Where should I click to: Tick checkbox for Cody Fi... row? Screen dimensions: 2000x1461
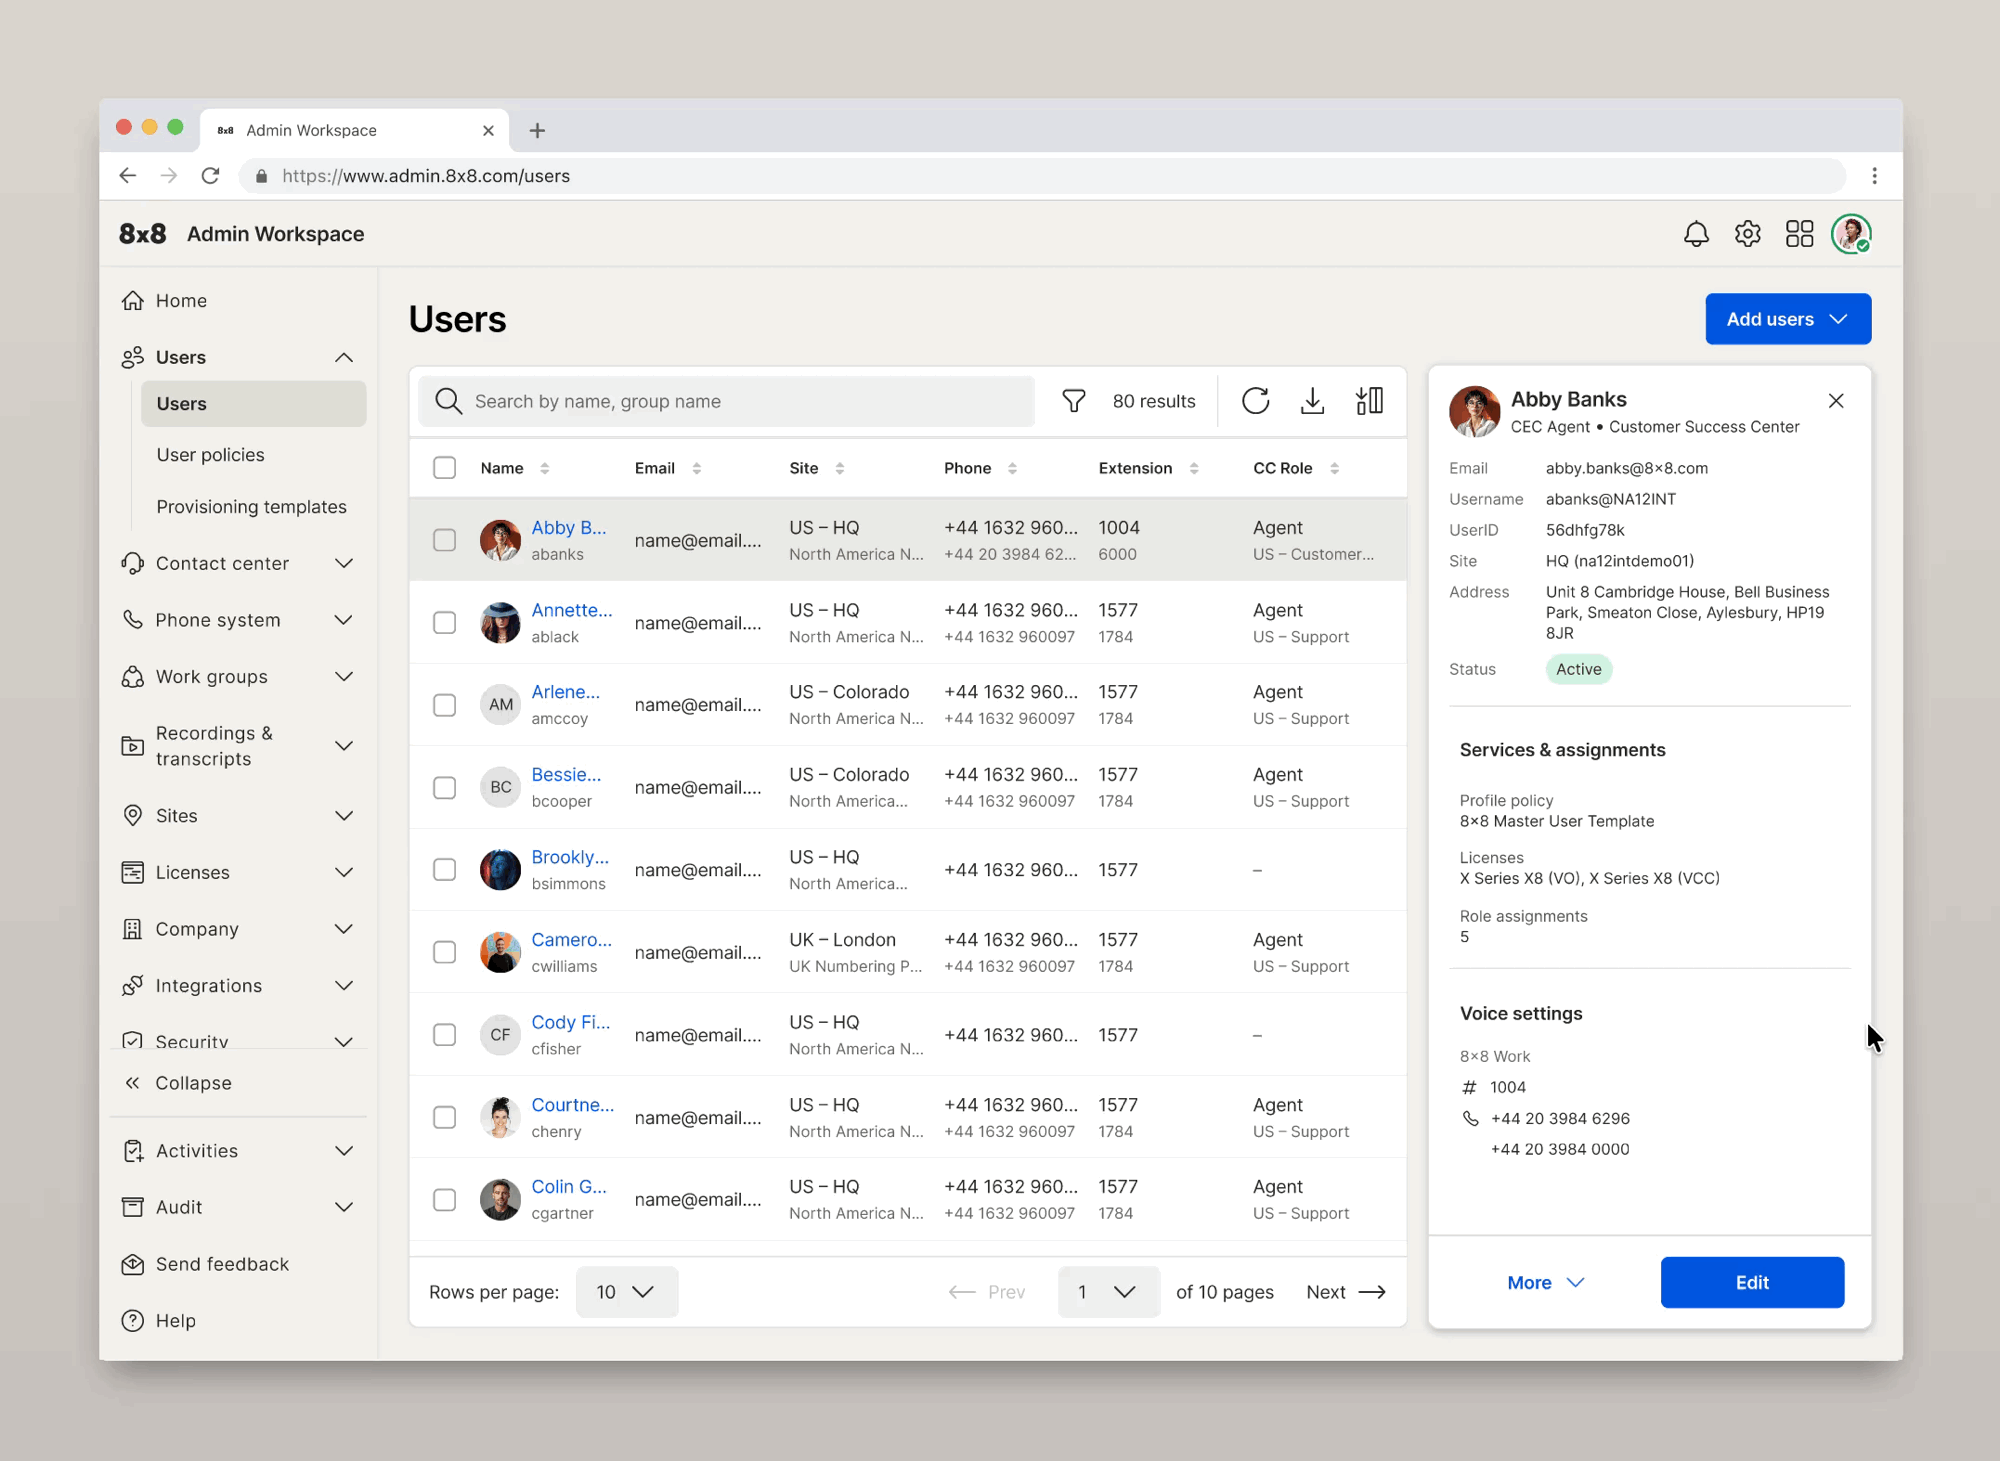coord(444,1035)
